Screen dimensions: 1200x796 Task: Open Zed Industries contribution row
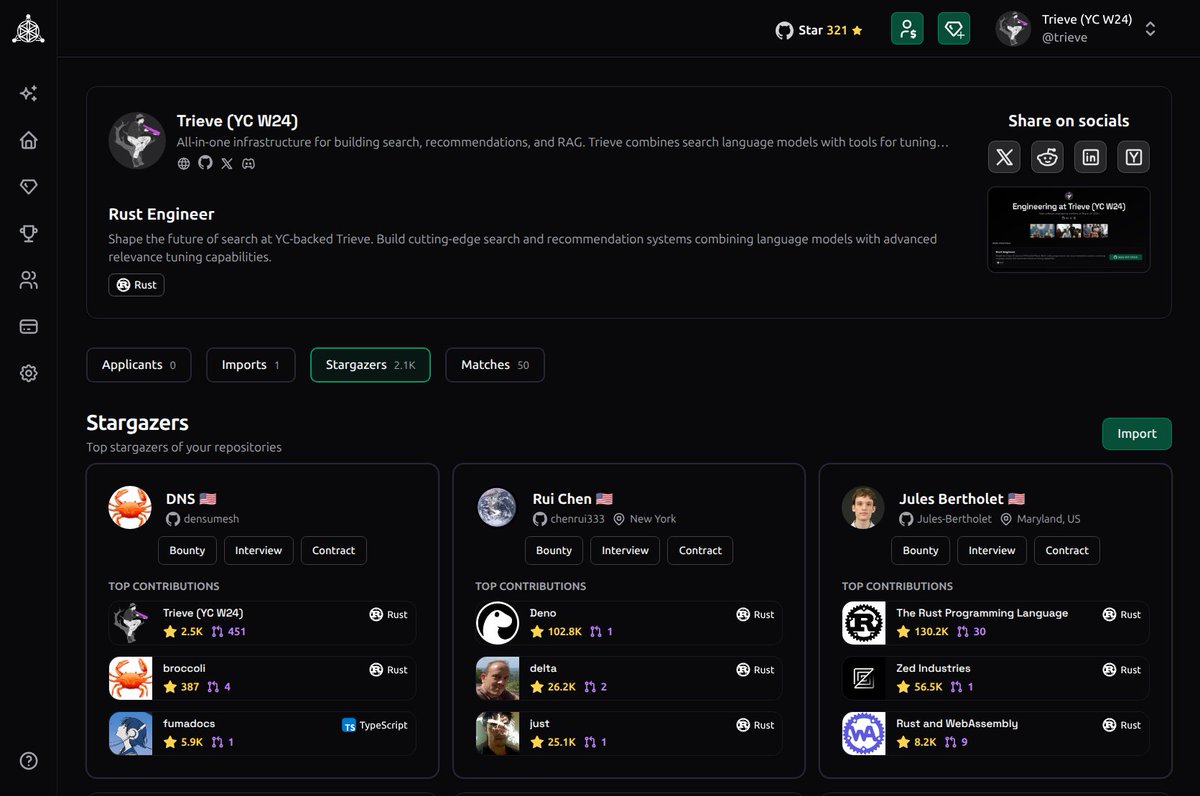(x=996, y=678)
